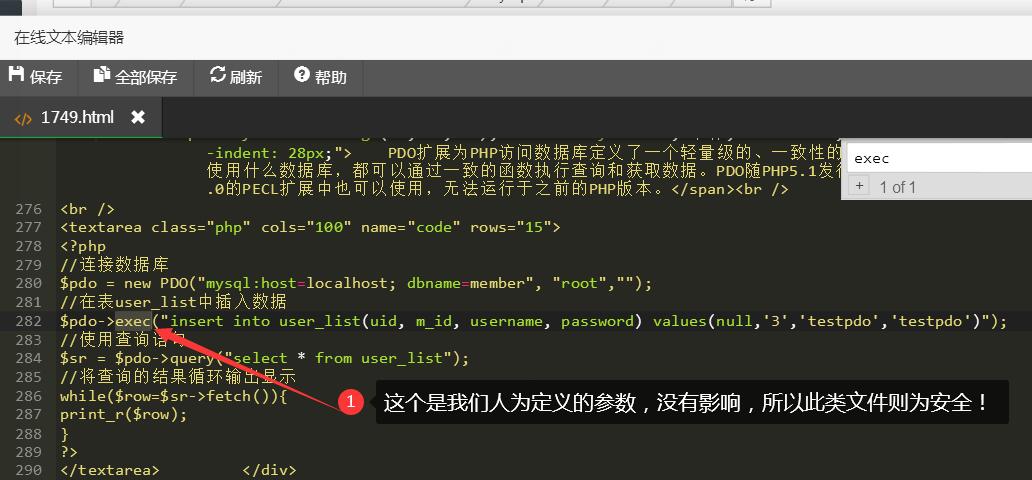This screenshot has width=1032, height=480.
Task: Click line number 289 in gutter
Action: pos(29,452)
